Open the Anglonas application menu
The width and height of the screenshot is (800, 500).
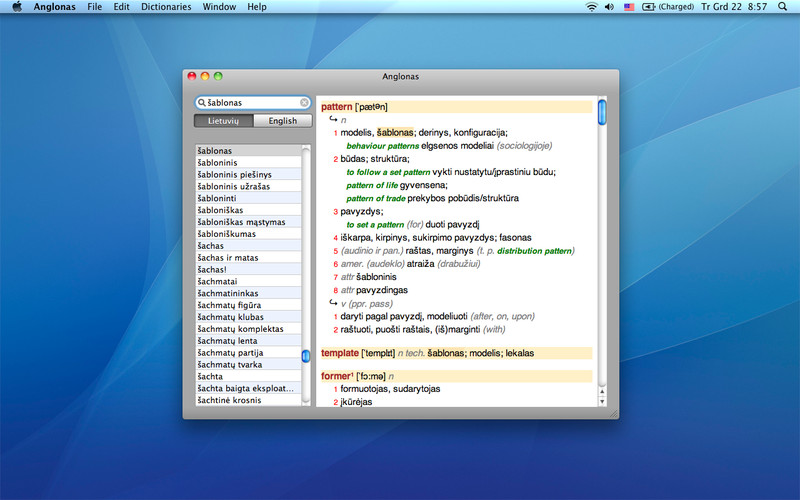(x=55, y=7)
